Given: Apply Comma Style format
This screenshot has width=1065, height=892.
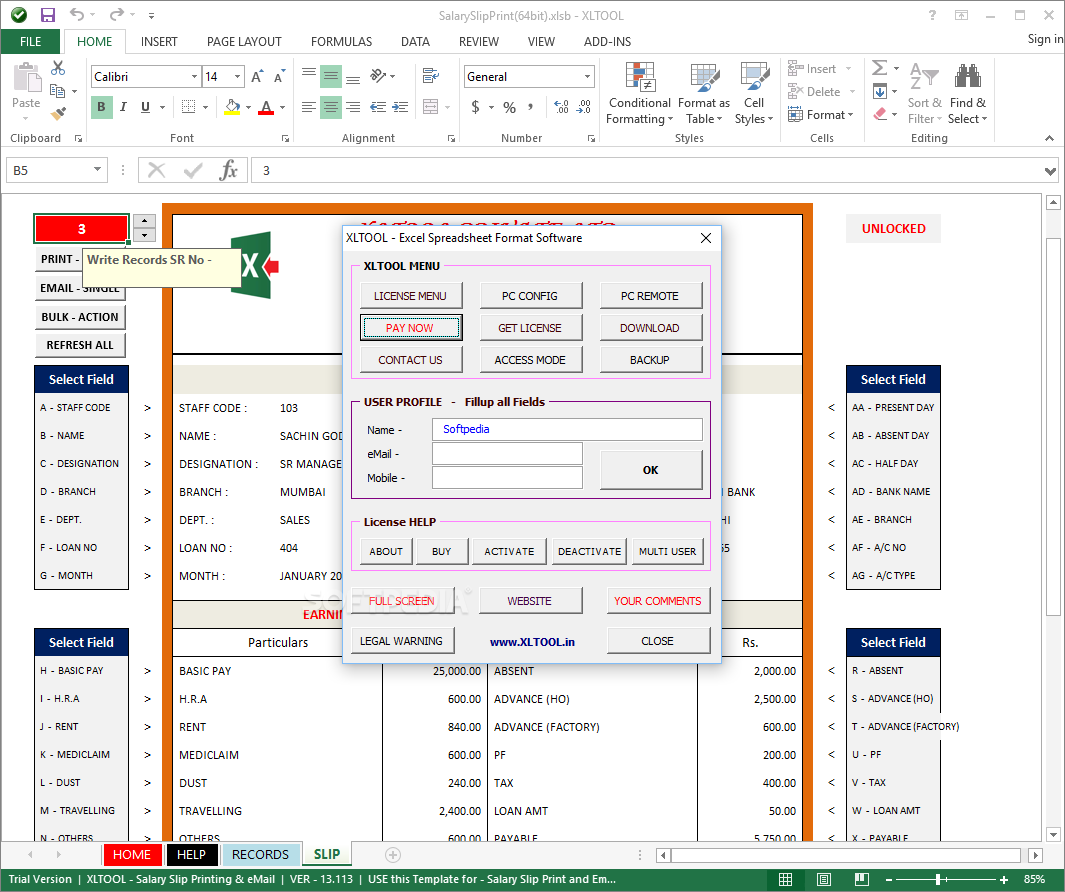Looking at the screenshot, I should pos(530,107).
